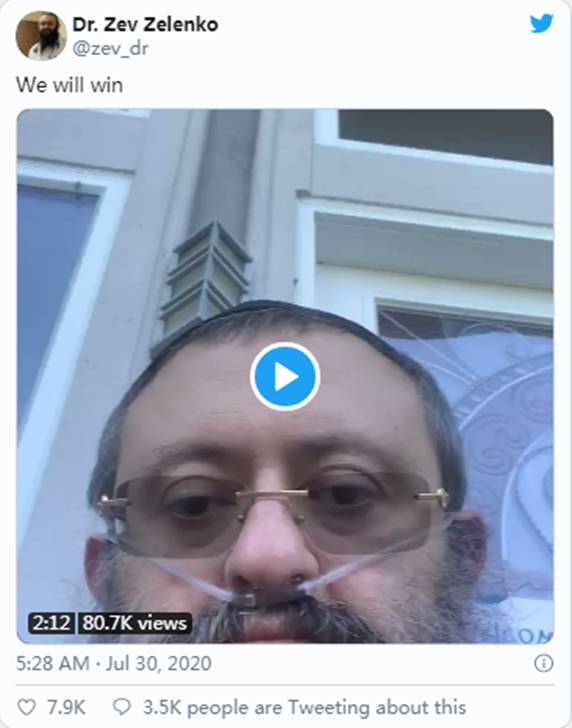Play the video with the blue play button
Viewport: 572px width, 728px height.
pyautogui.click(x=285, y=377)
